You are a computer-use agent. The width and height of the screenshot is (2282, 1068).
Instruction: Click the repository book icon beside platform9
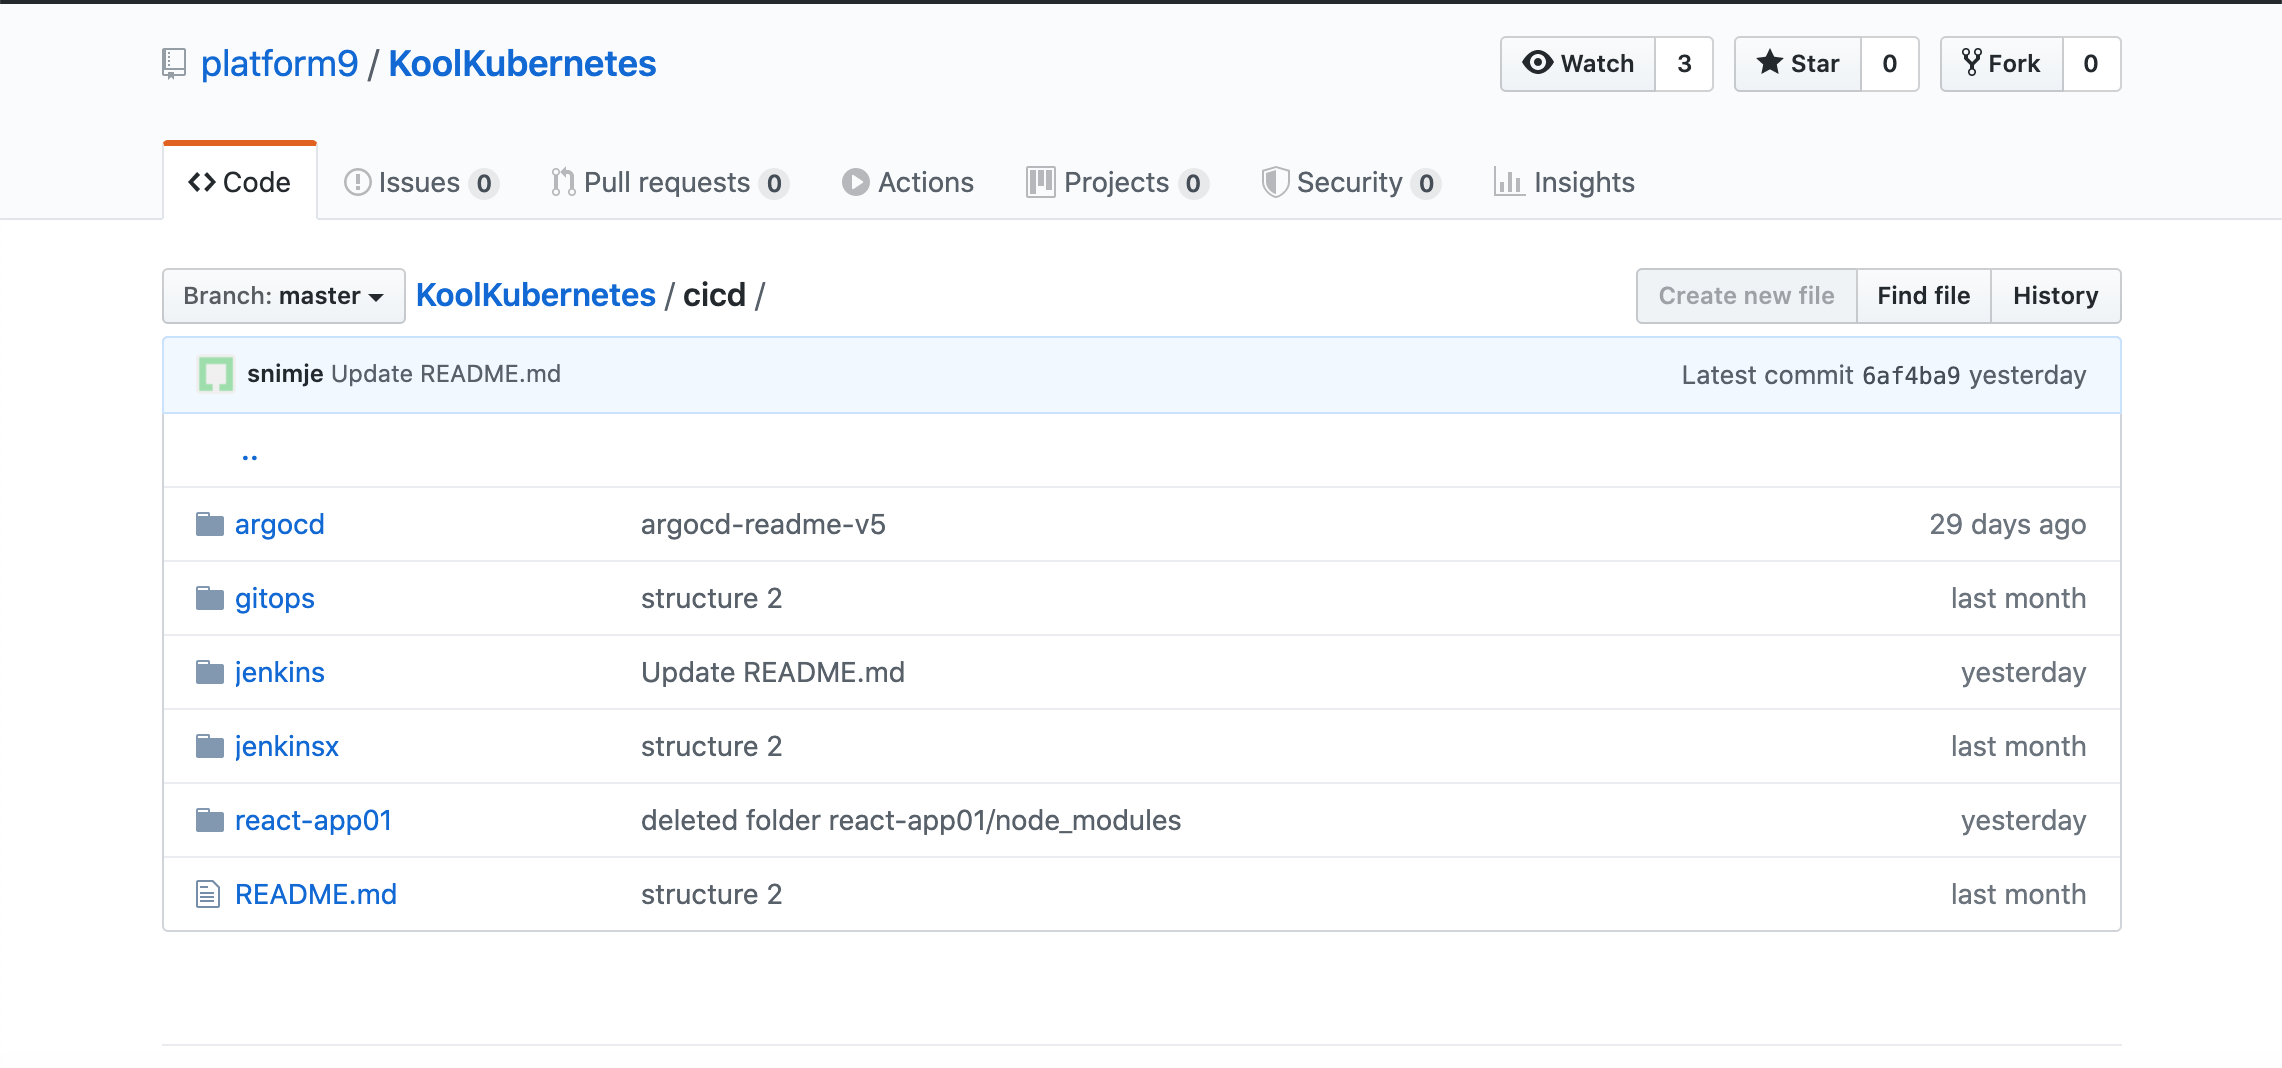[173, 63]
